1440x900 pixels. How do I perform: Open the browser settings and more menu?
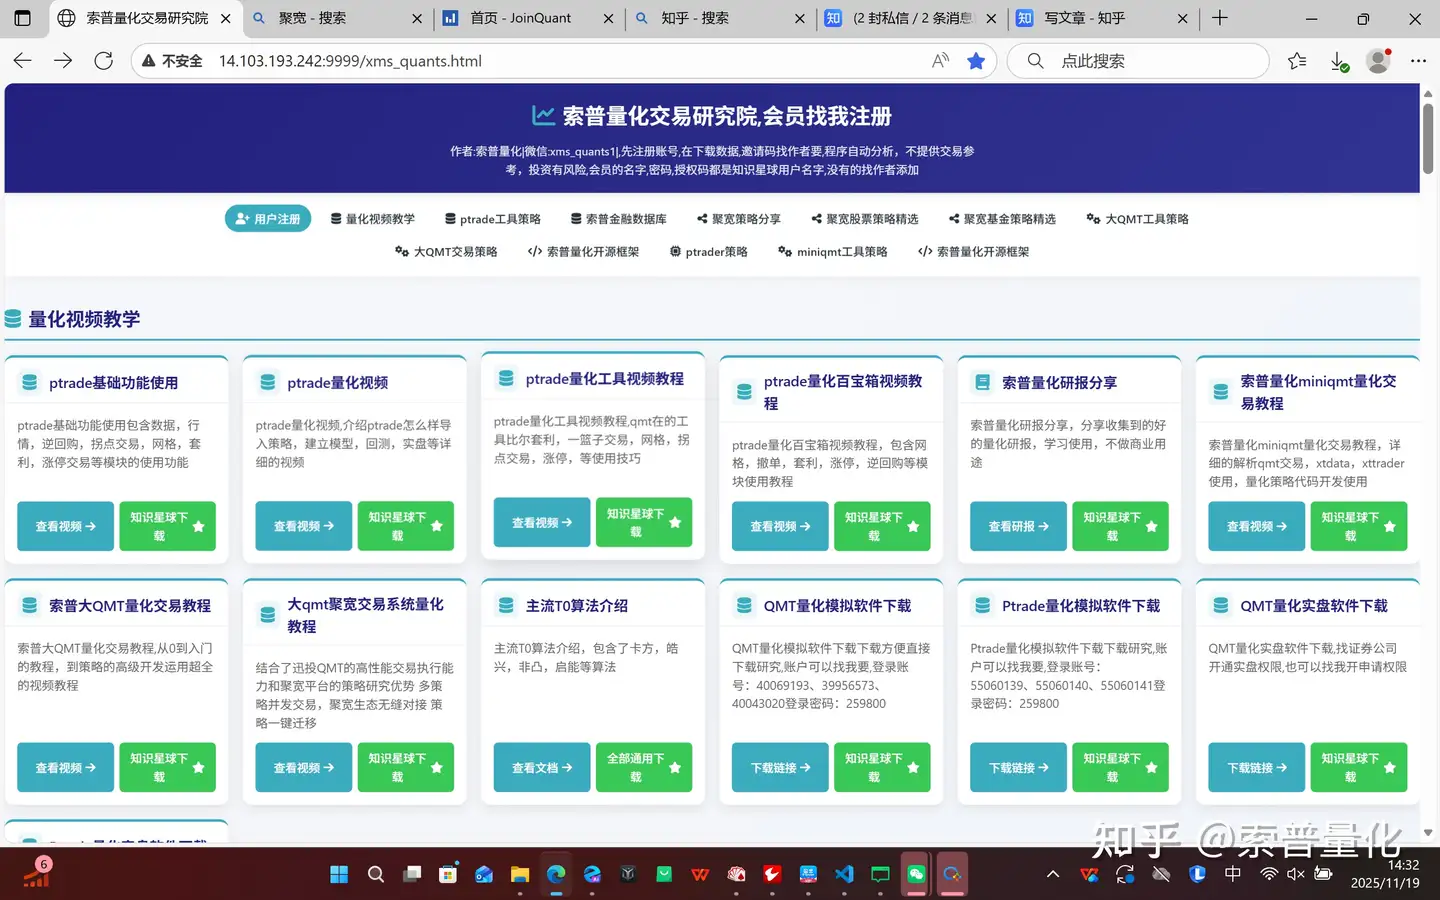click(1418, 61)
